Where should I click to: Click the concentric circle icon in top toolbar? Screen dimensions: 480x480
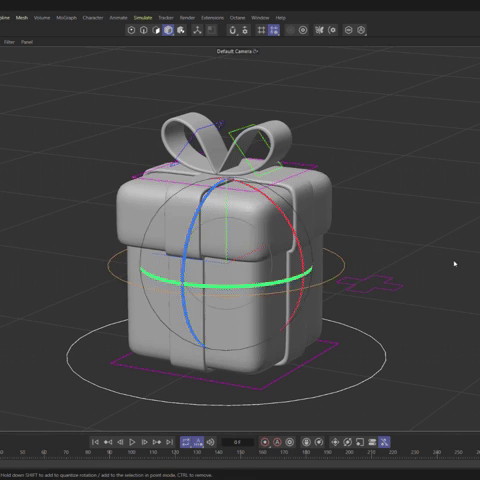tap(303, 30)
